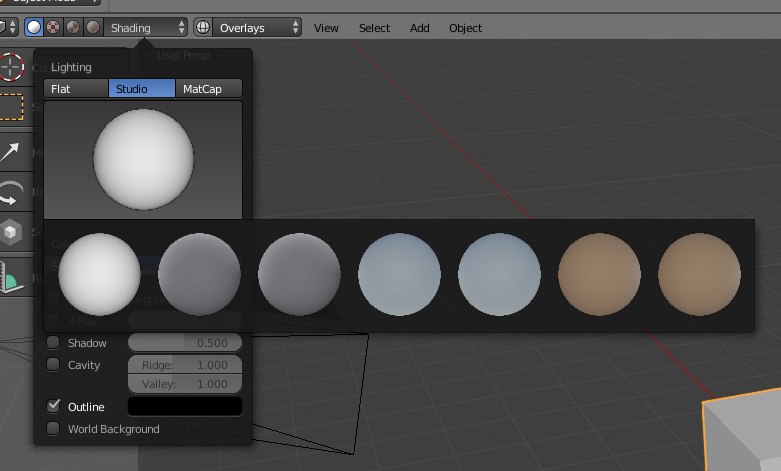Select the Select Box tool
The image size is (781, 471).
pos(11,107)
